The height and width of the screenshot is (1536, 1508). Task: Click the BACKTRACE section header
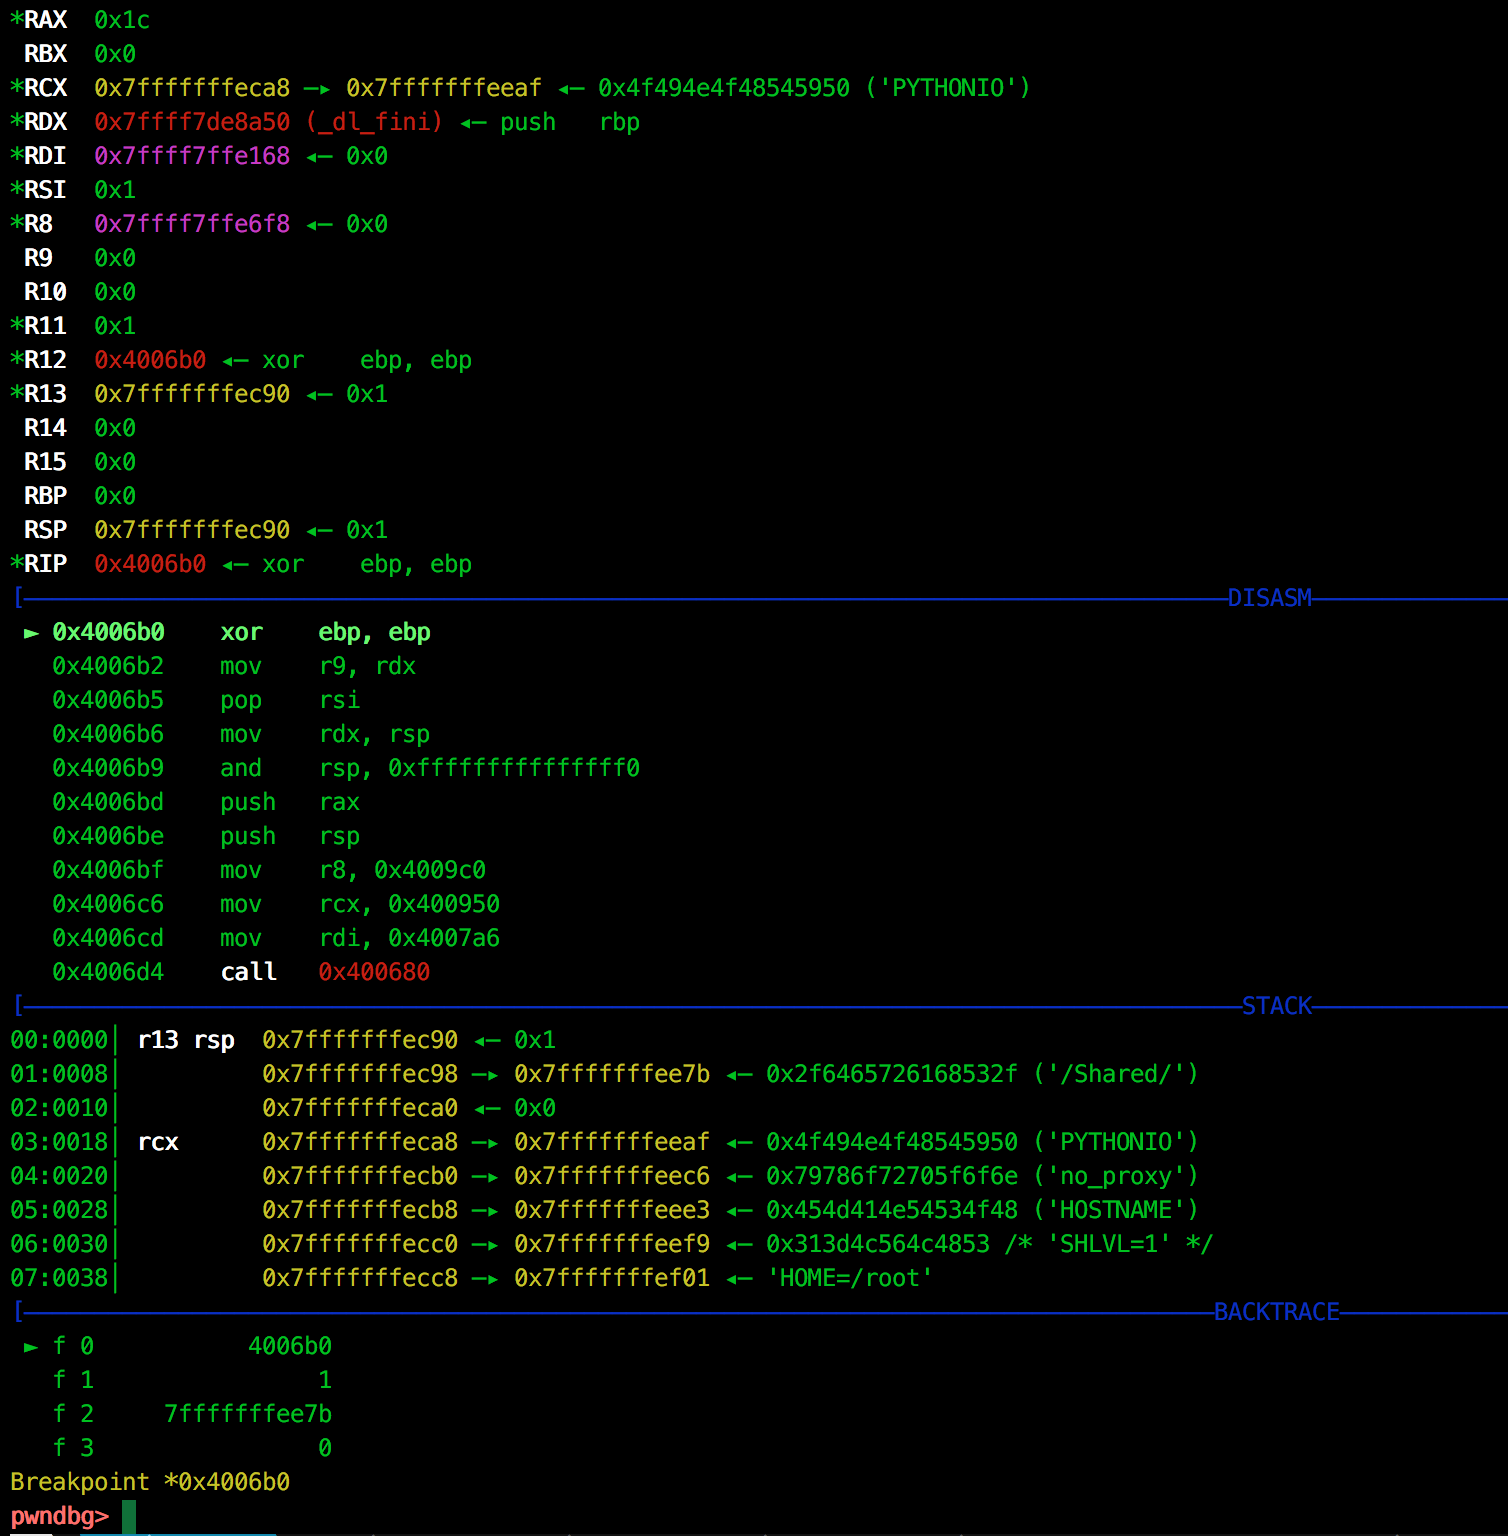coord(1276,1312)
